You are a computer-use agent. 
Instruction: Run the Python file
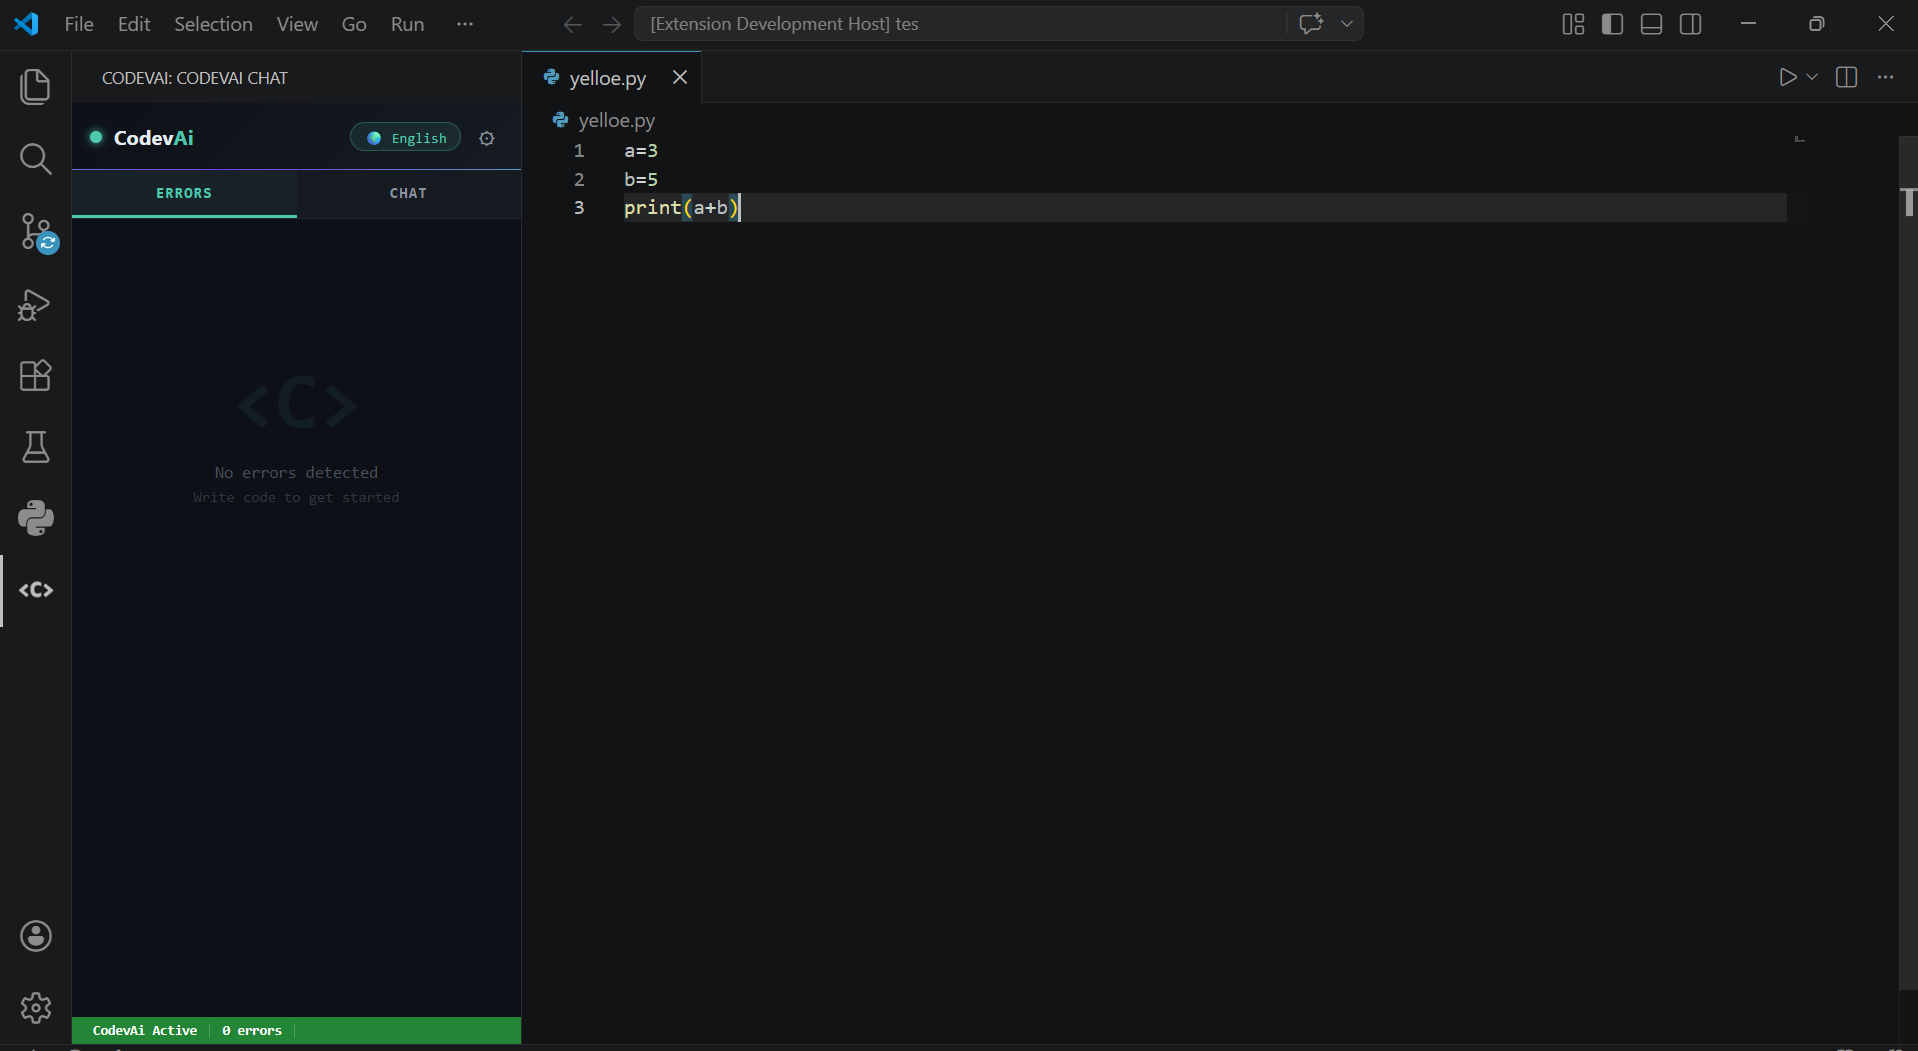click(1787, 77)
